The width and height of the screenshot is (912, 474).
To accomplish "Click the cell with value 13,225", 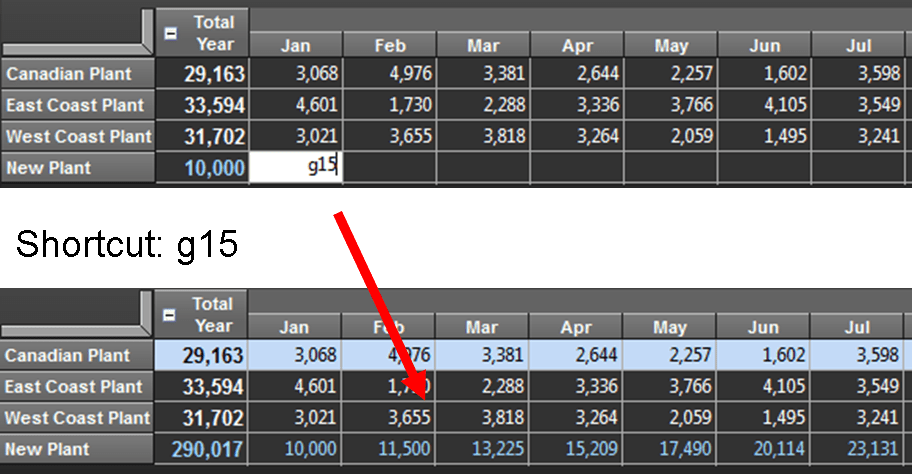I will (483, 450).
